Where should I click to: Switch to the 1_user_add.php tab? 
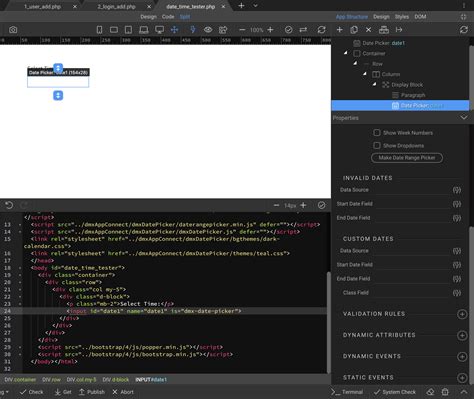coord(42,6)
